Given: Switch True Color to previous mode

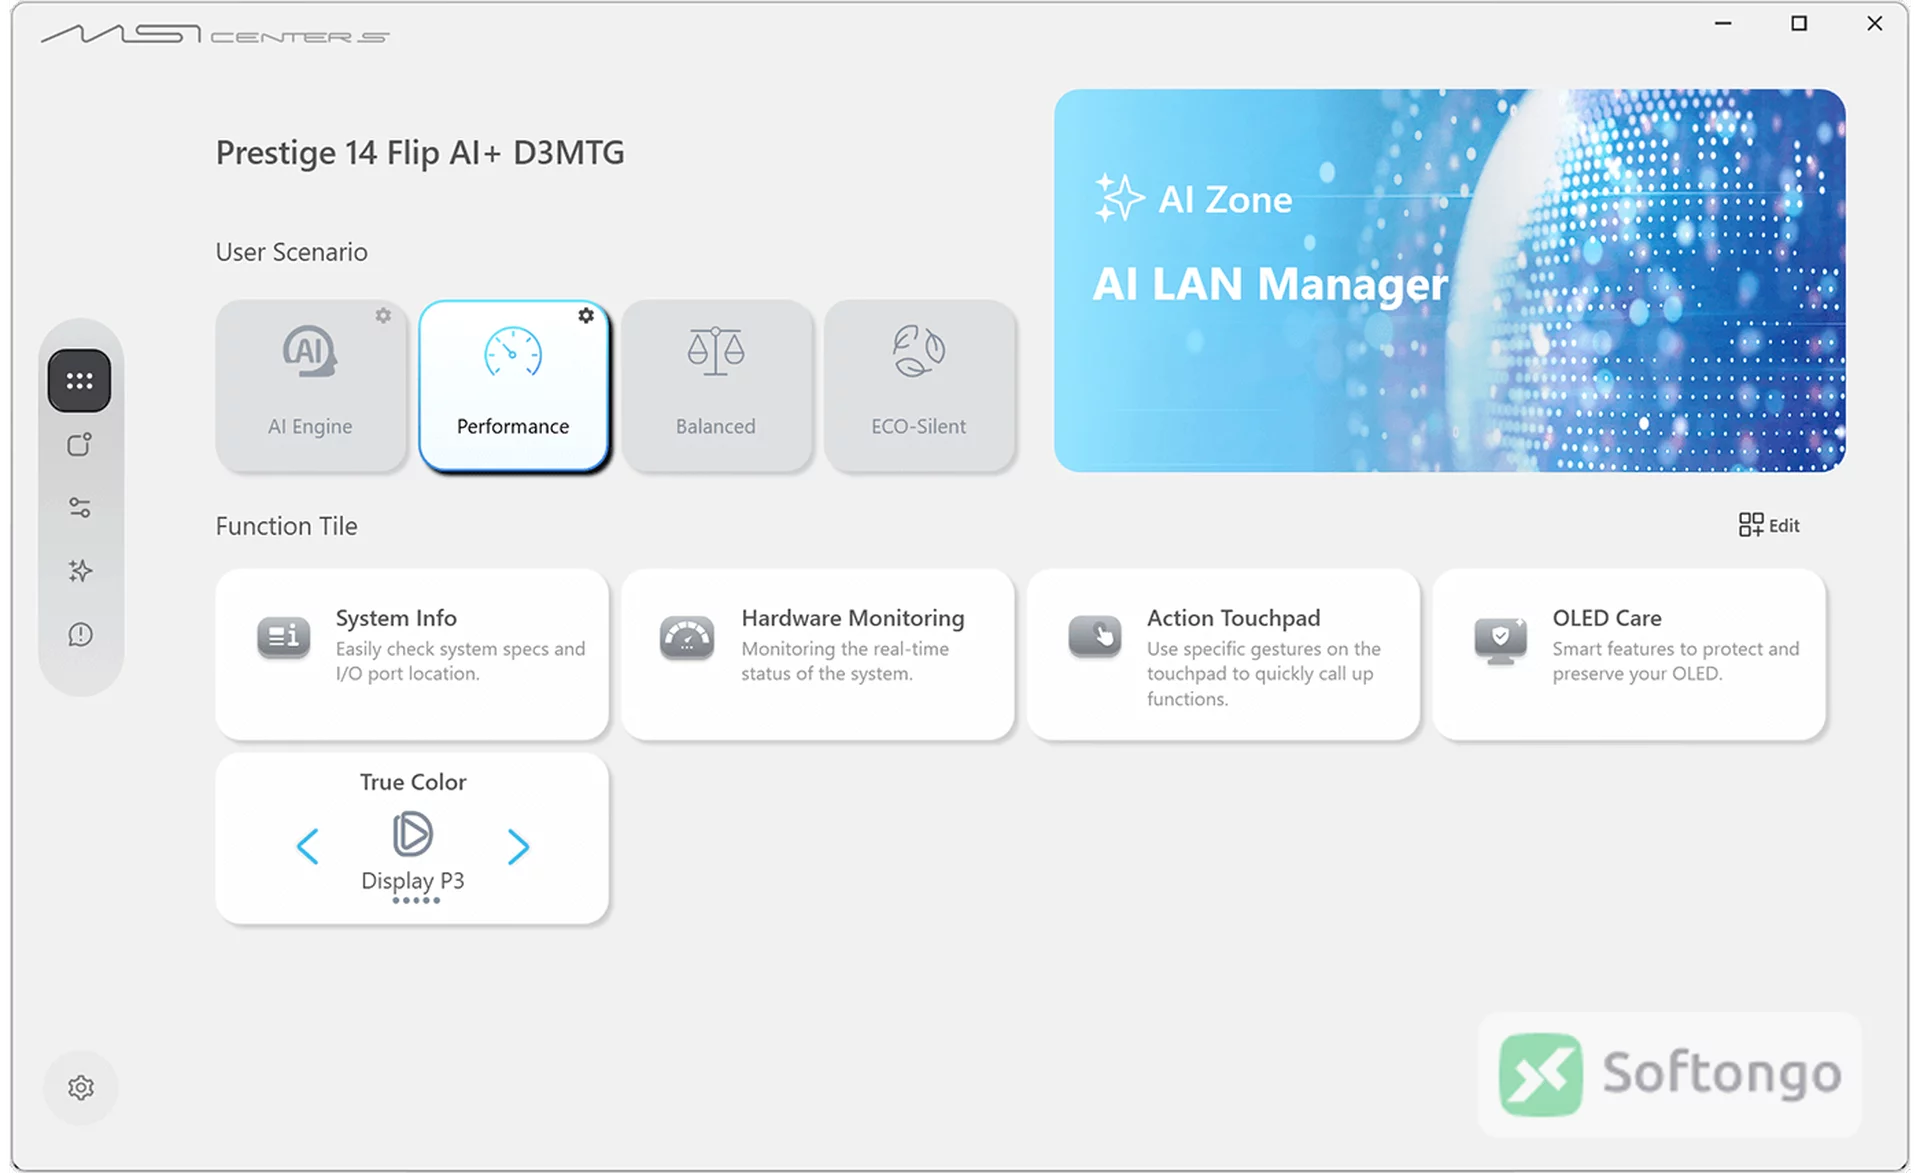Looking at the screenshot, I should (x=308, y=847).
